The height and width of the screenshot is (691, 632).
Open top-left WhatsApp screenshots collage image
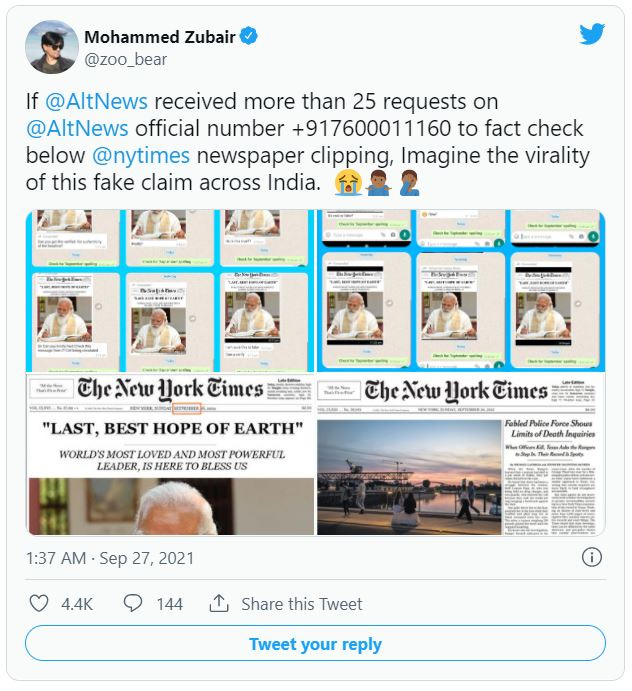tap(170, 290)
